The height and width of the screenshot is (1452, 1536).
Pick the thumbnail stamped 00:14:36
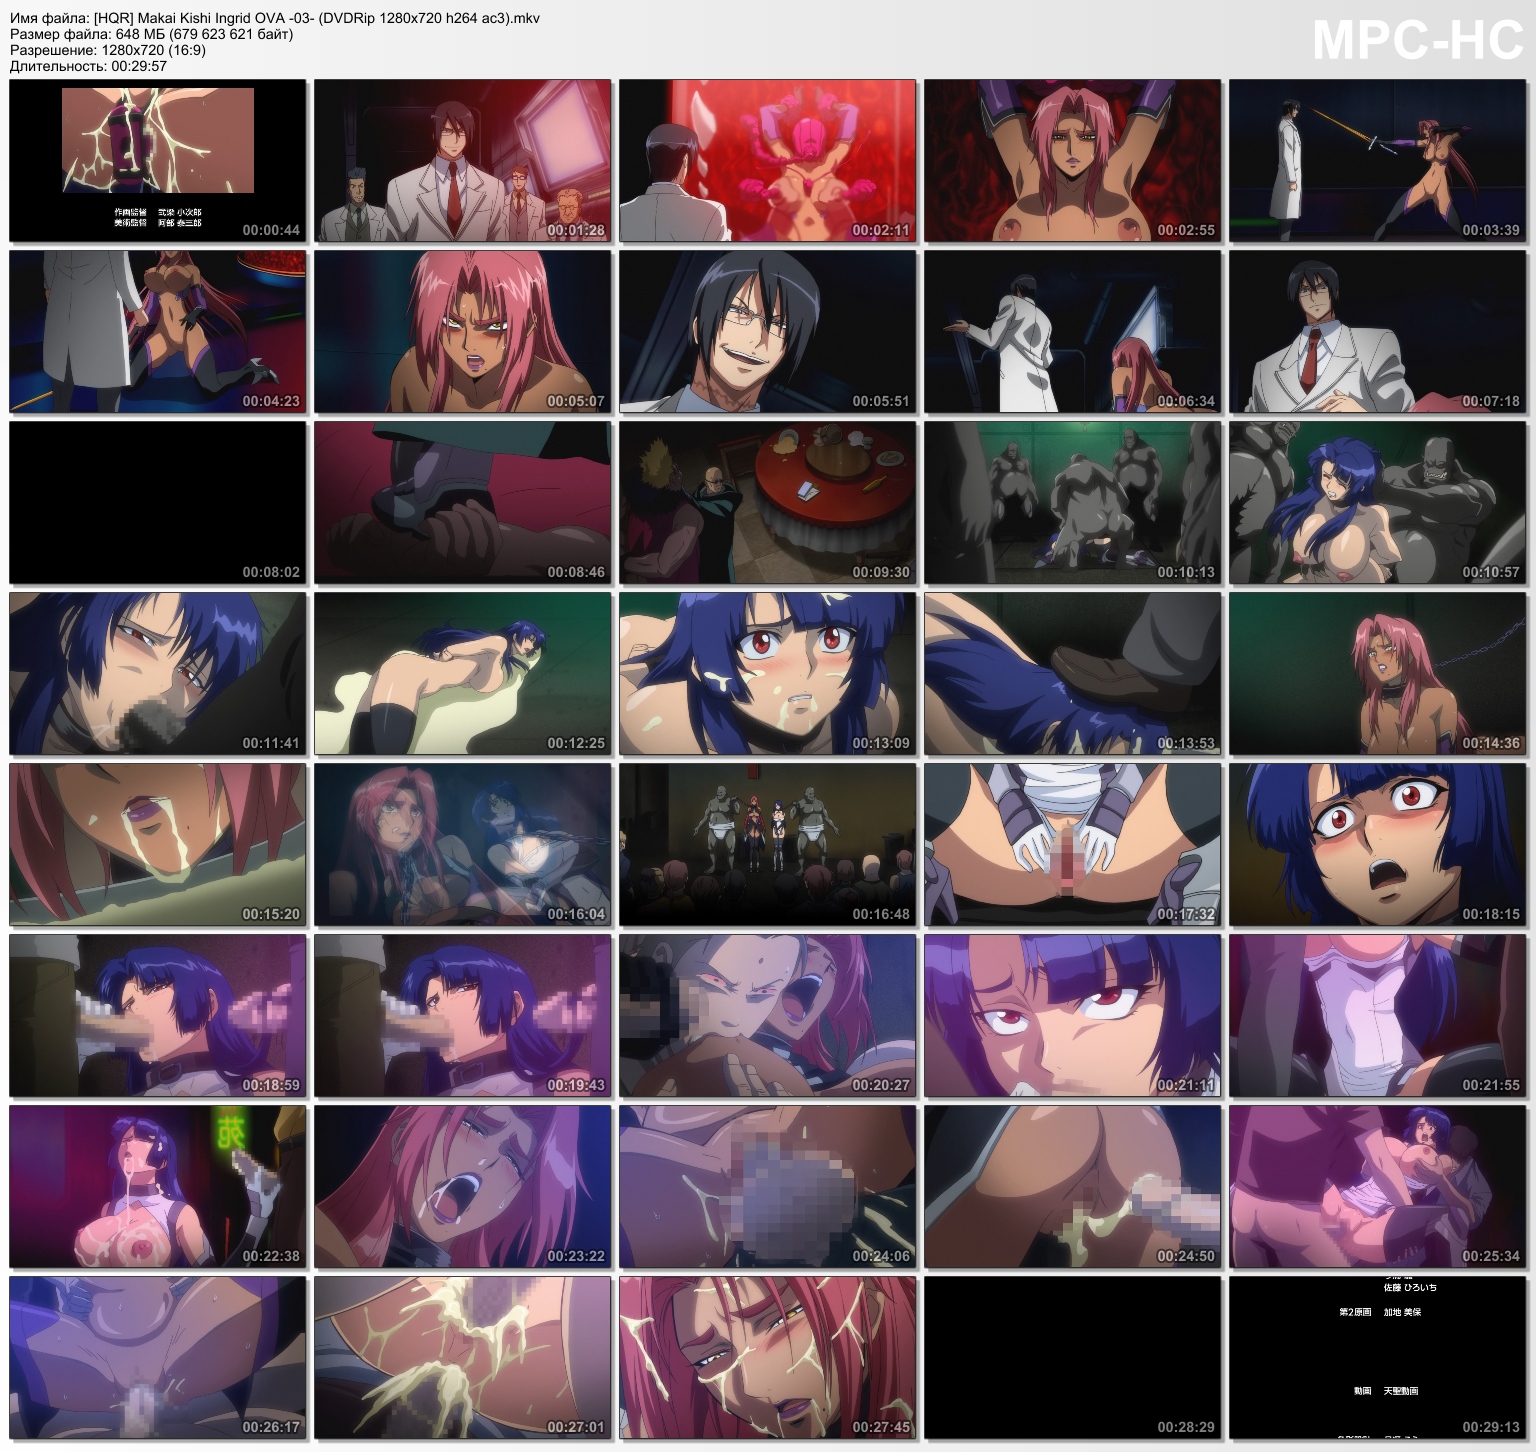tap(1378, 674)
